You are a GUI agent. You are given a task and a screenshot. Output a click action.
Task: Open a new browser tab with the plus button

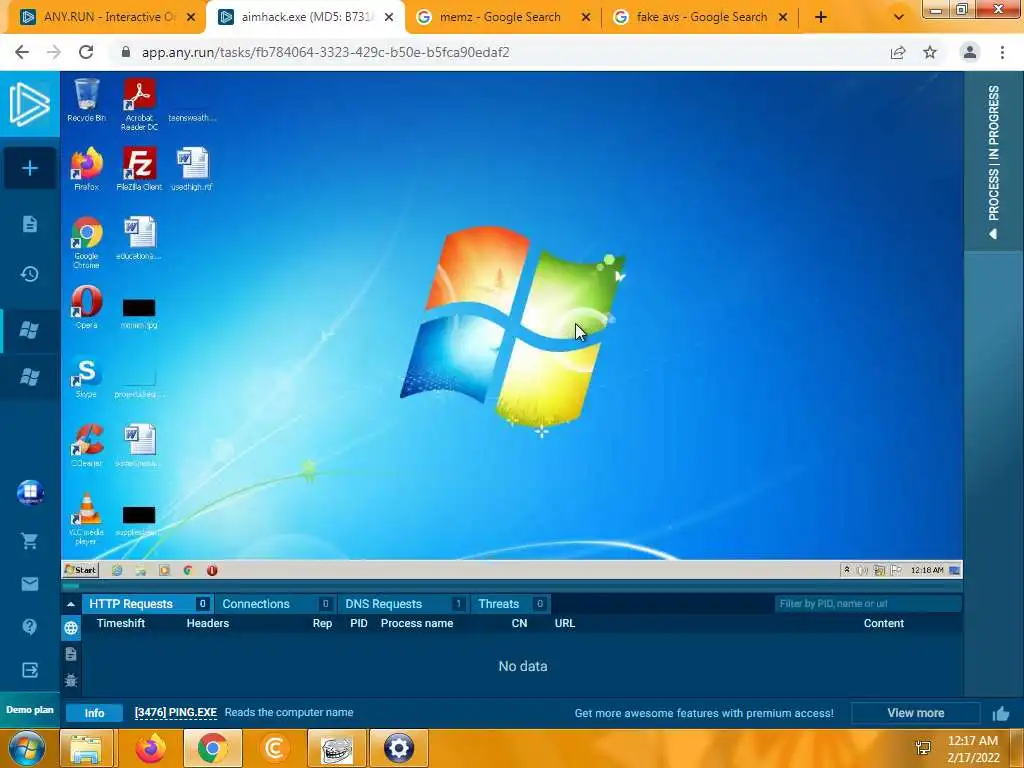[821, 17]
